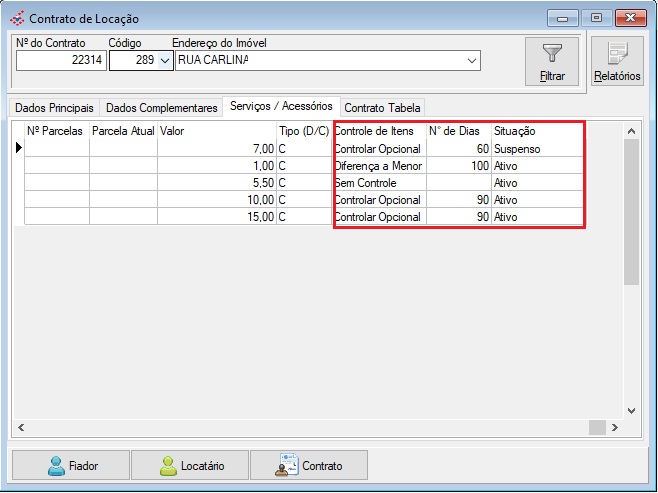Click the Filtrar funnel icon

[553, 52]
